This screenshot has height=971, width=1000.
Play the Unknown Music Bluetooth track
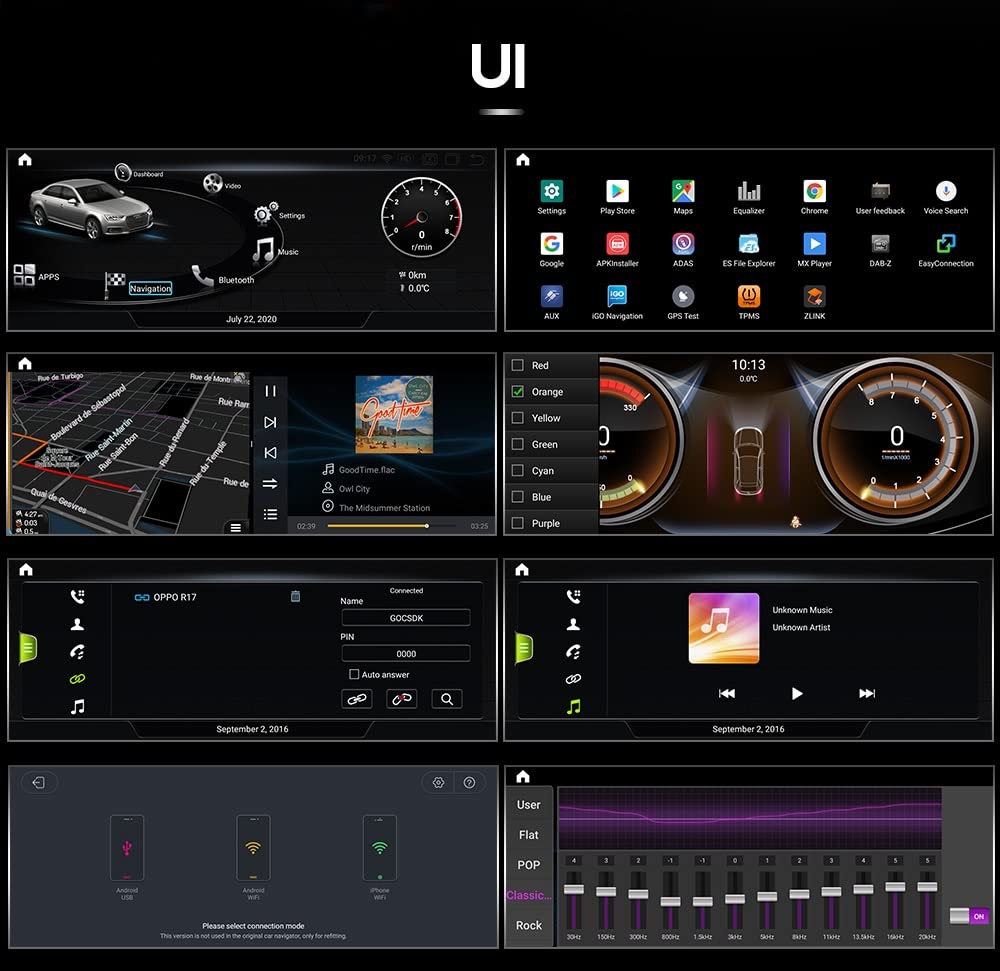pos(797,693)
